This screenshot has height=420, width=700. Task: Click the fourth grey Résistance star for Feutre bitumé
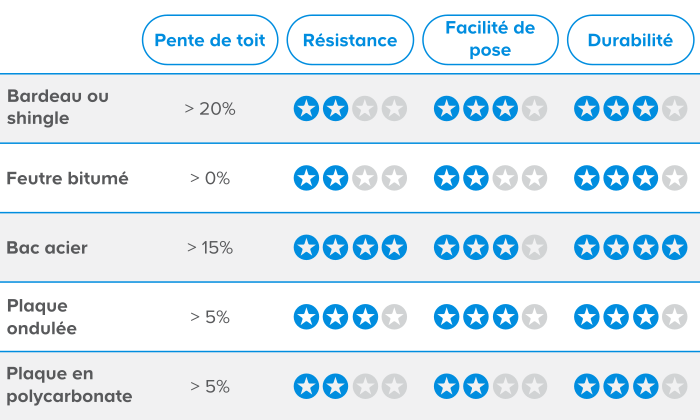[x=394, y=178]
